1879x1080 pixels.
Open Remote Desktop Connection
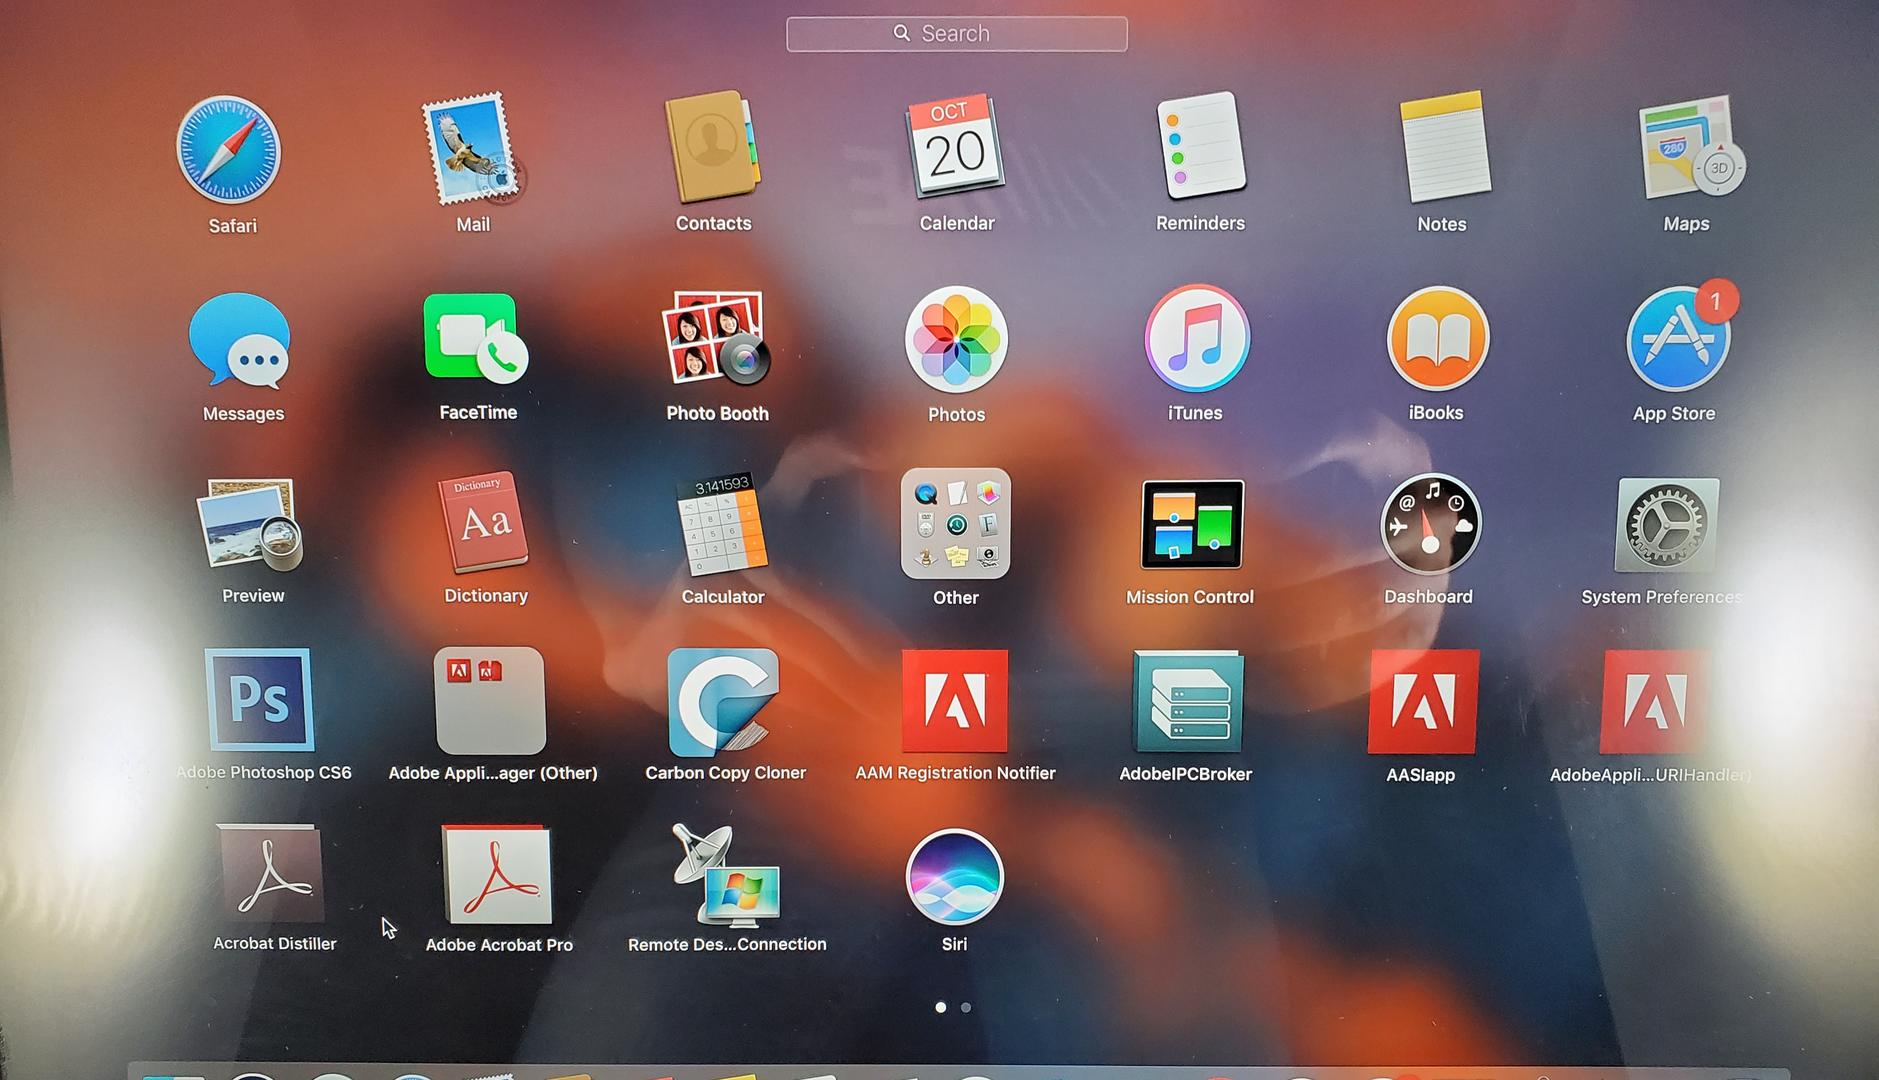click(727, 876)
